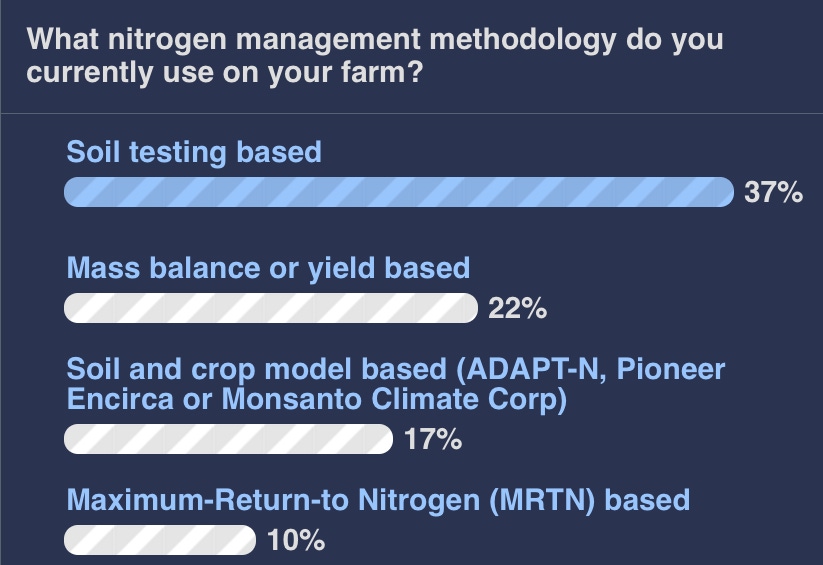Viewport: 823px width, 565px height.
Task: Select the 22% result value
Action: point(518,308)
